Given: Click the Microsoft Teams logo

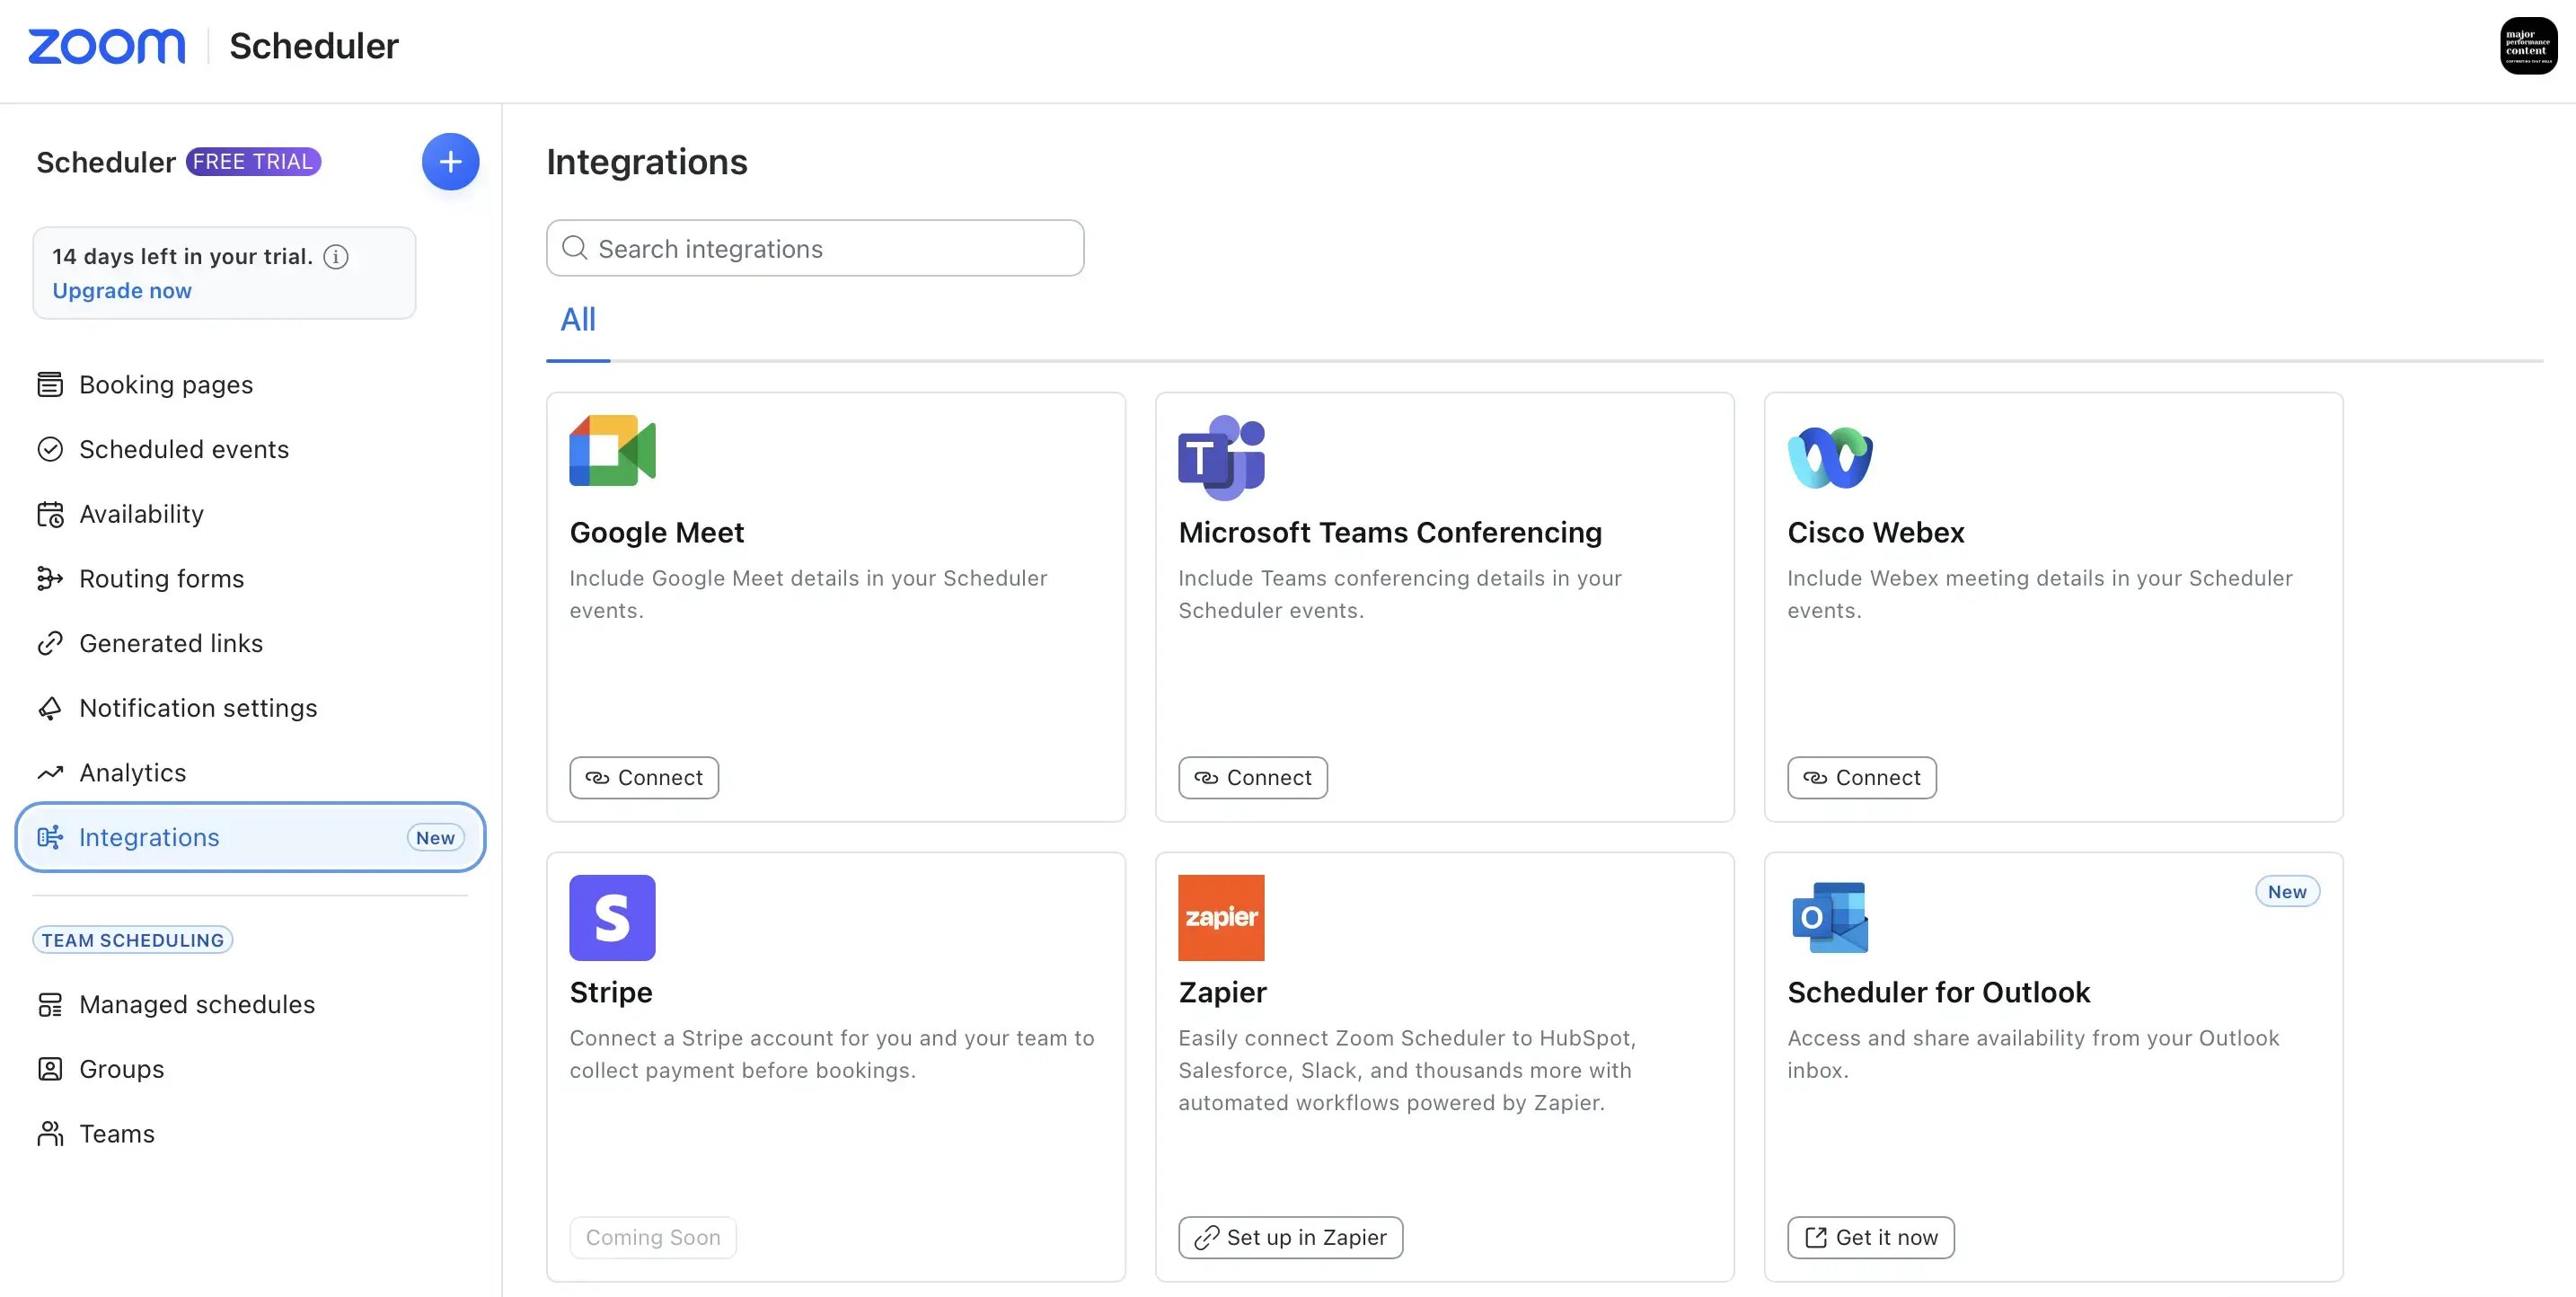Looking at the screenshot, I should coord(1221,457).
